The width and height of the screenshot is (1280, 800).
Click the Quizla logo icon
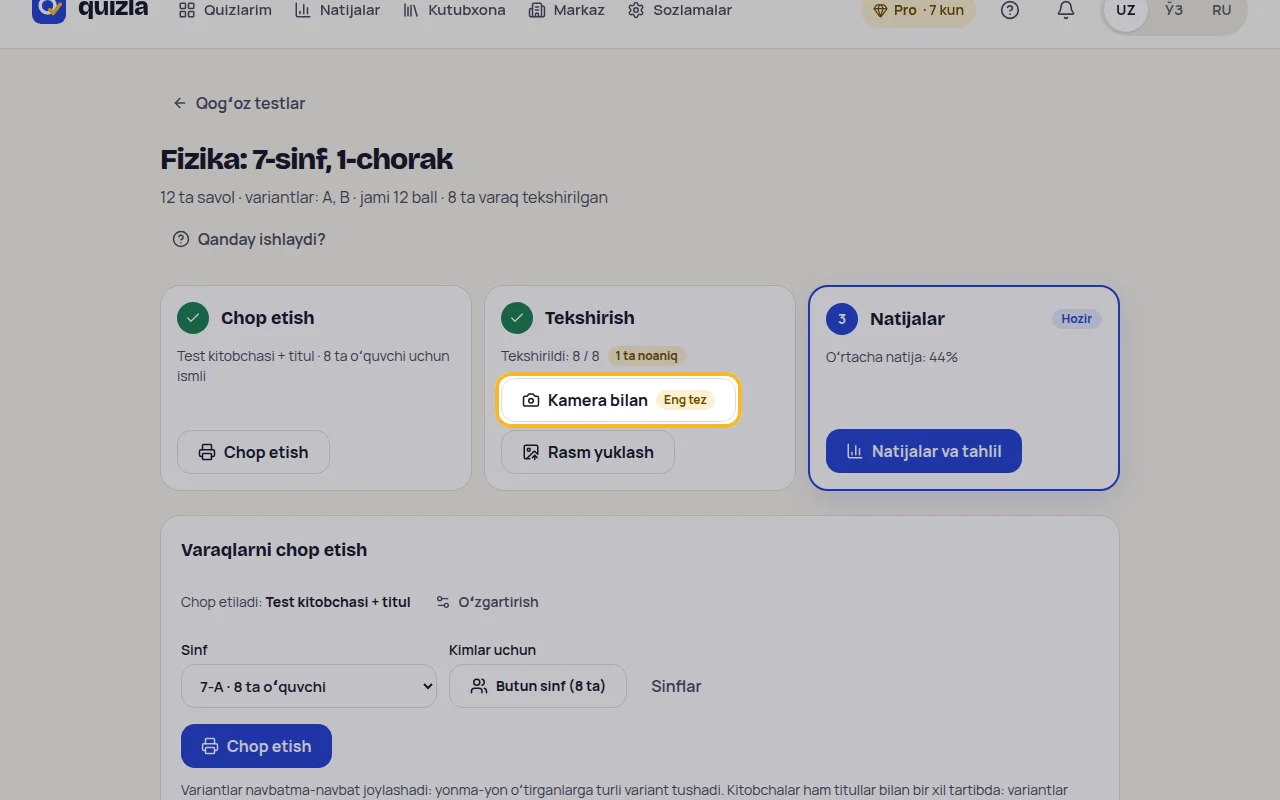[x=49, y=9]
